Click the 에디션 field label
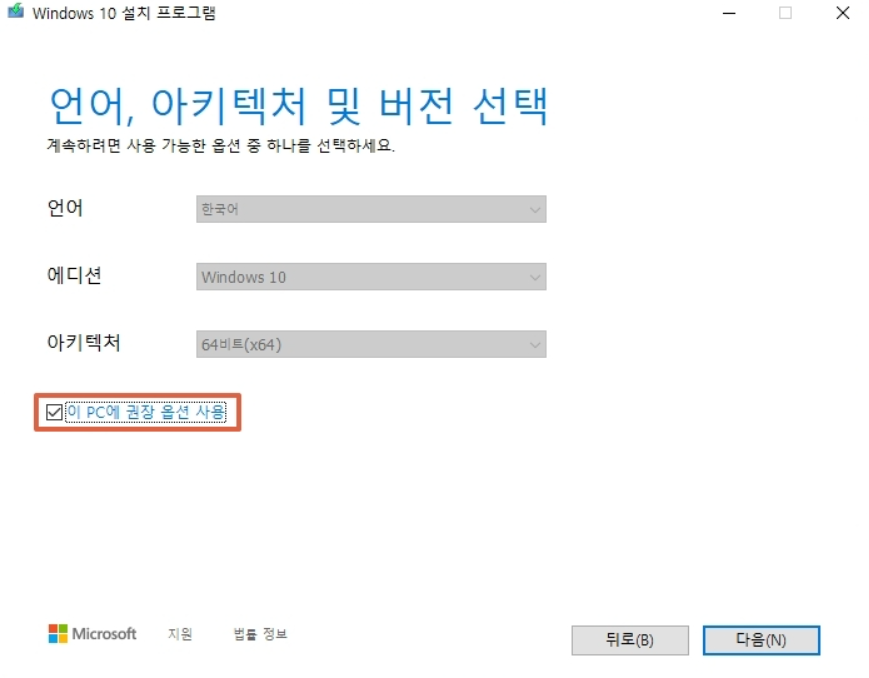869x678 pixels. click(74, 276)
